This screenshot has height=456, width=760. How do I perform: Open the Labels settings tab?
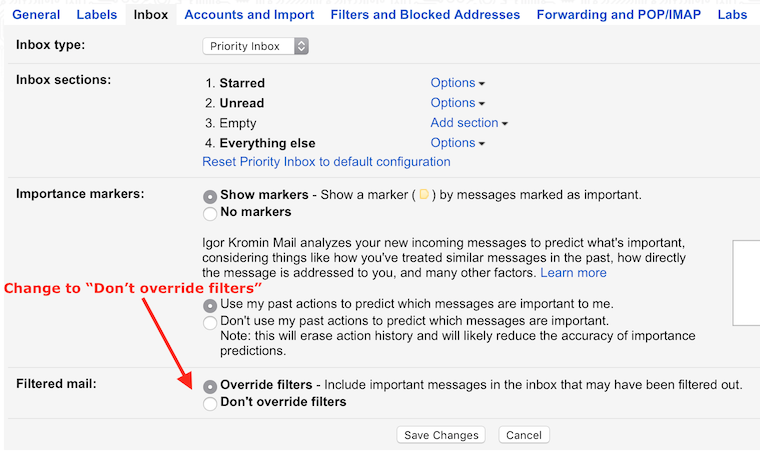(96, 15)
